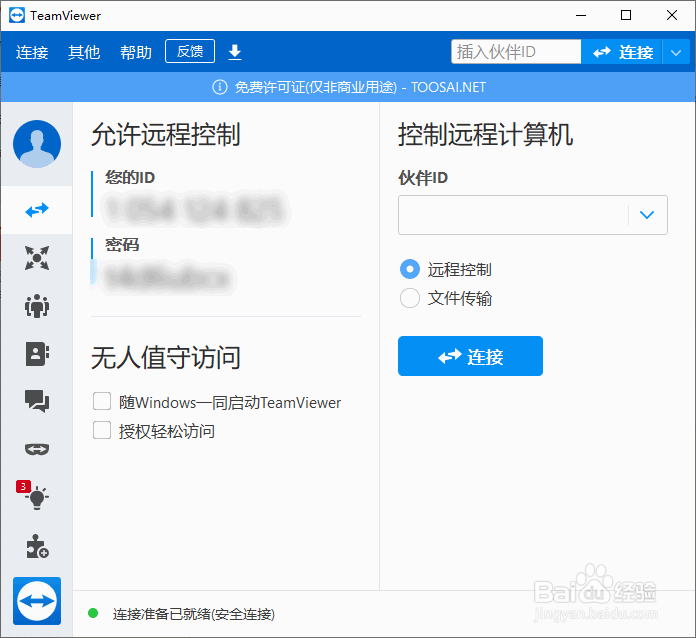The height and width of the screenshot is (638, 696).
Task: Select 文件传输 radio button
Action: click(x=410, y=298)
